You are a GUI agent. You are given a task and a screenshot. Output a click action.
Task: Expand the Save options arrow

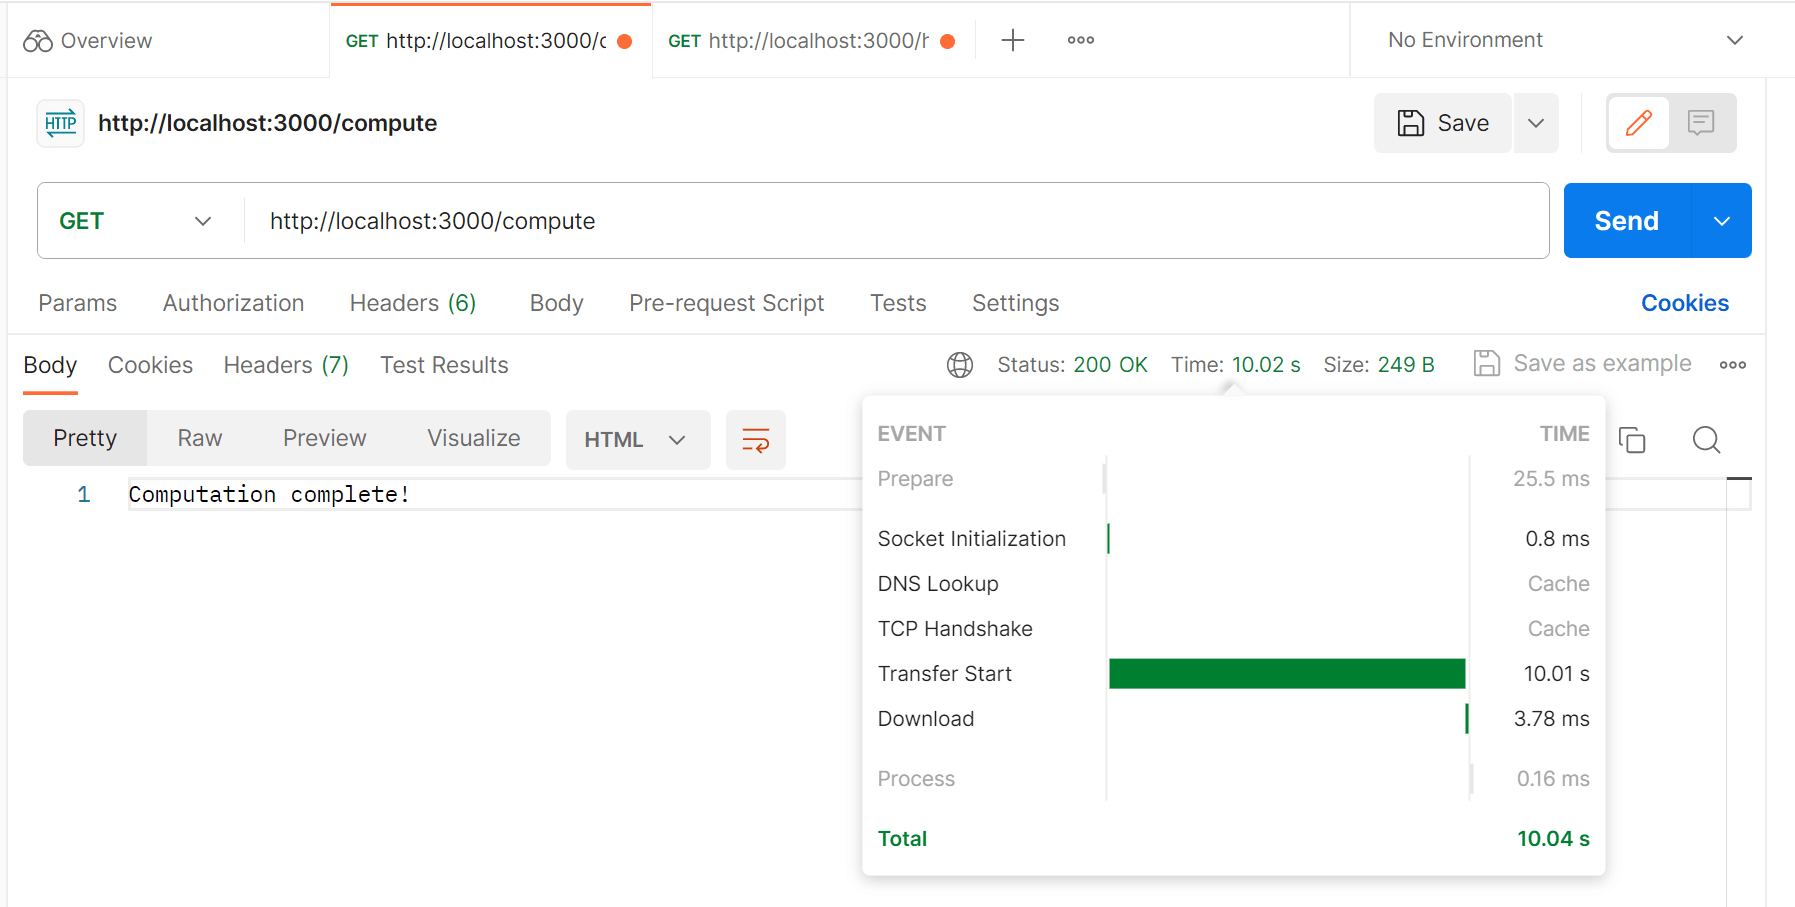[1536, 123]
